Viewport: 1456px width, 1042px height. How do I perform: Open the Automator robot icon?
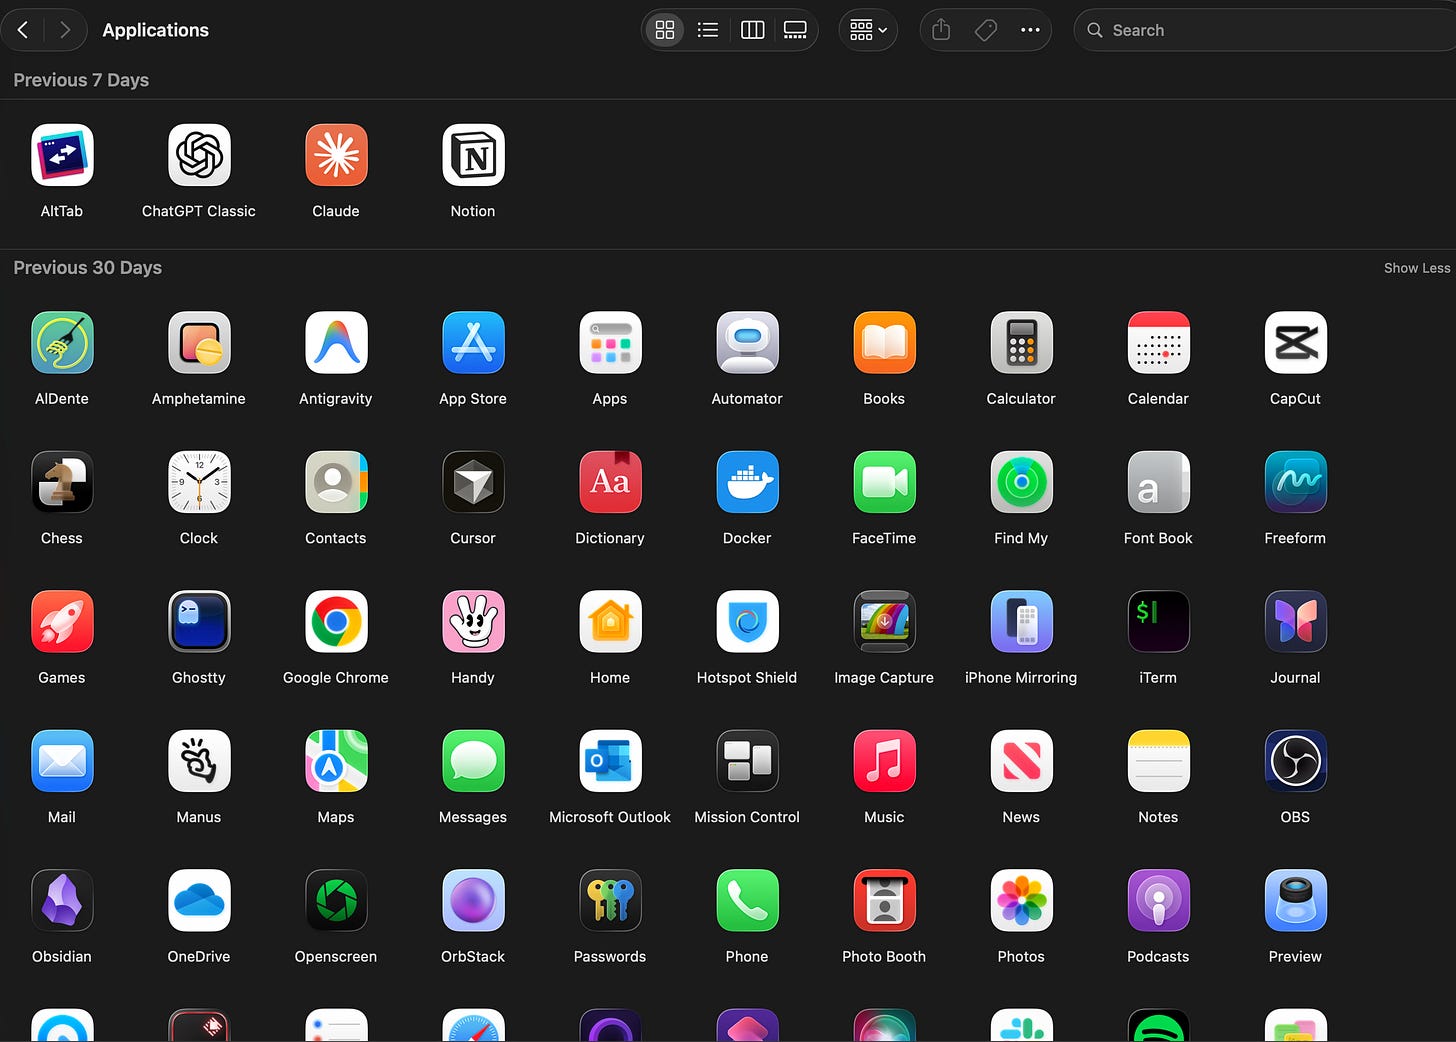[747, 342]
